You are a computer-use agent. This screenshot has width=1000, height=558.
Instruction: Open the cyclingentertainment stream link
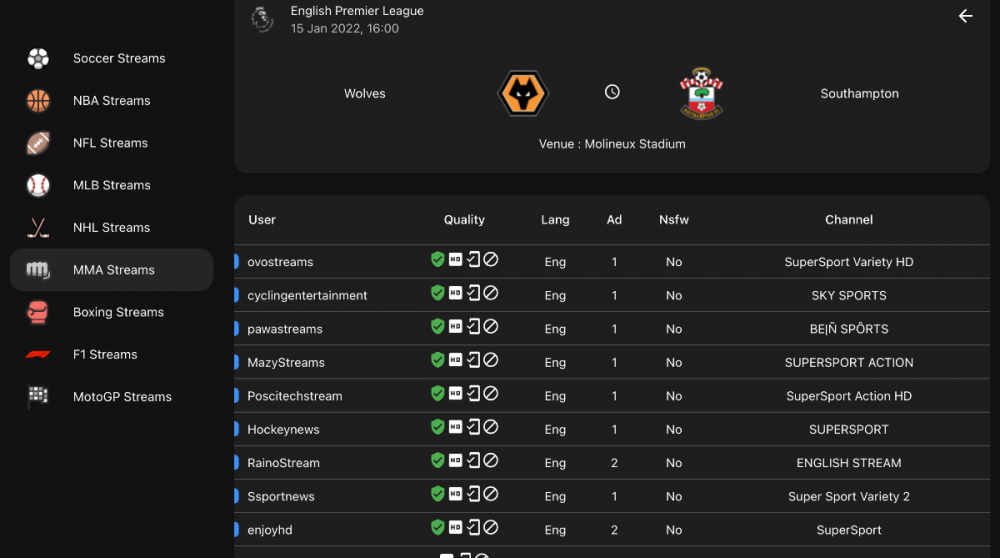click(307, 295)
